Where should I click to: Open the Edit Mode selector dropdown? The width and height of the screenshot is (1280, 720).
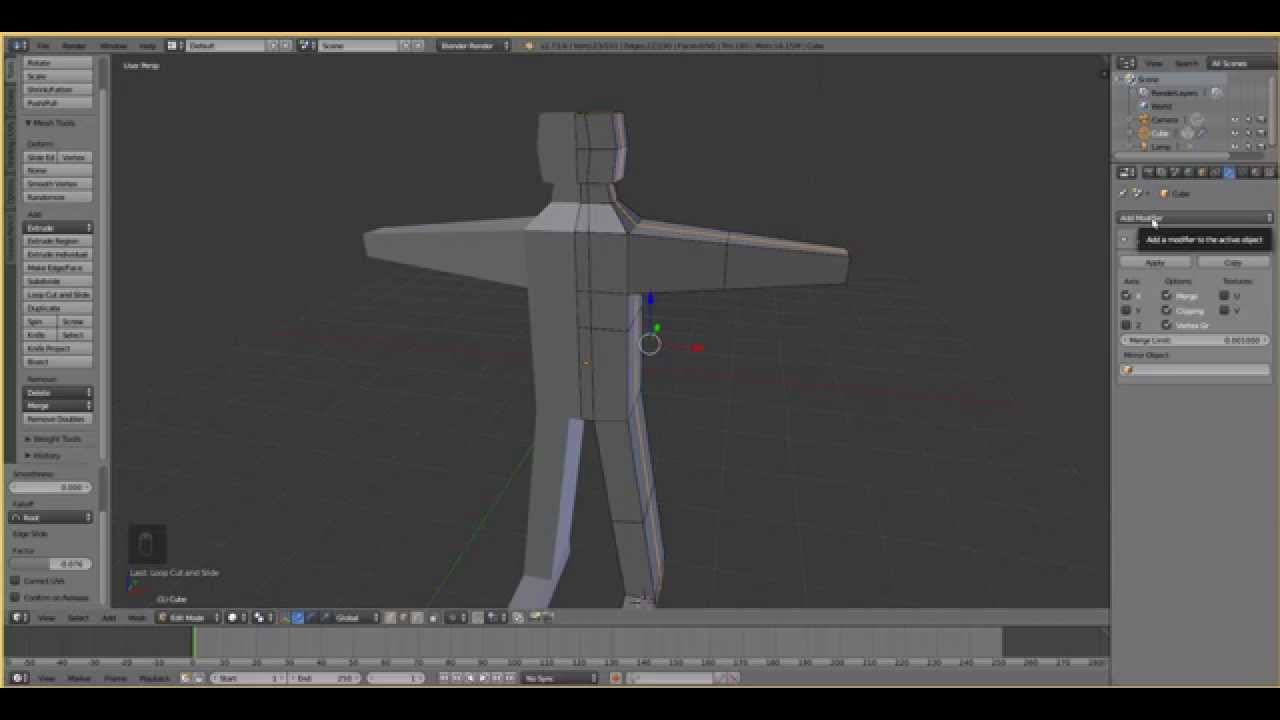pyautogui.click(x=188, y=617)
